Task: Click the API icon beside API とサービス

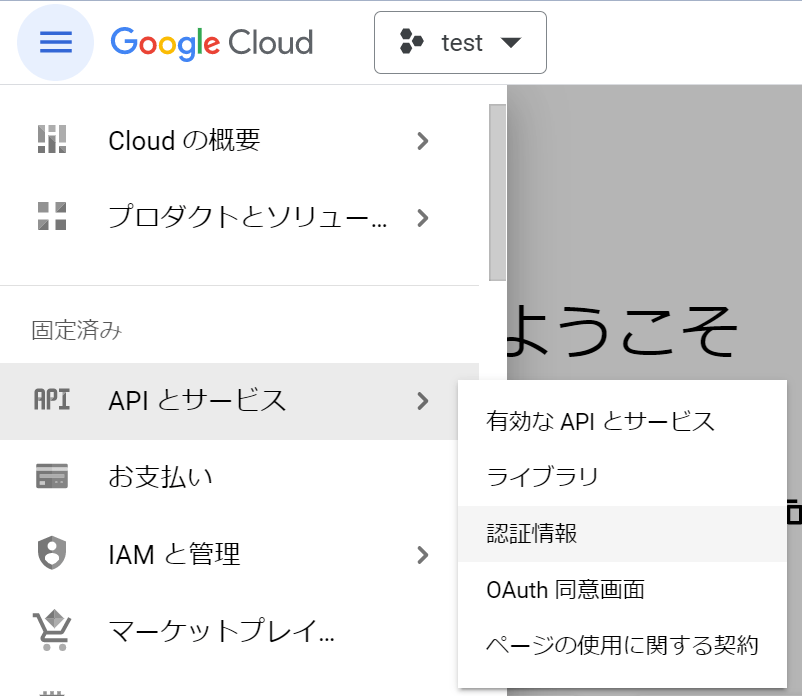Action: (x=52, y=399)
